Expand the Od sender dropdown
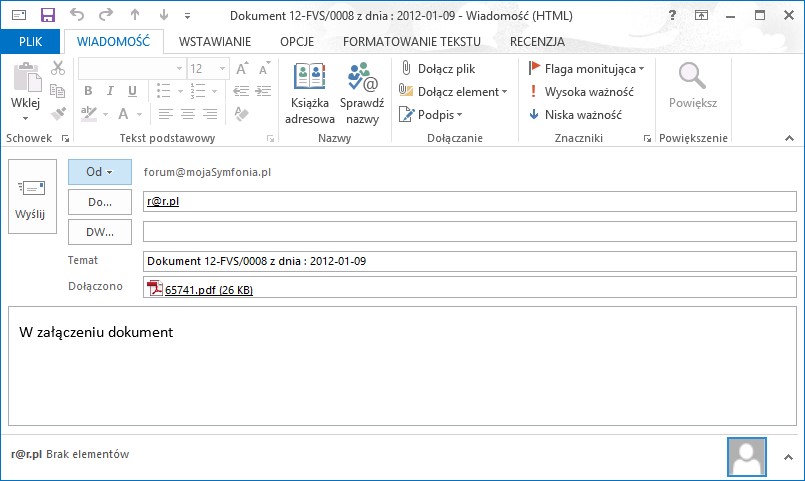 pyautogui.click(x=100, y=172)
